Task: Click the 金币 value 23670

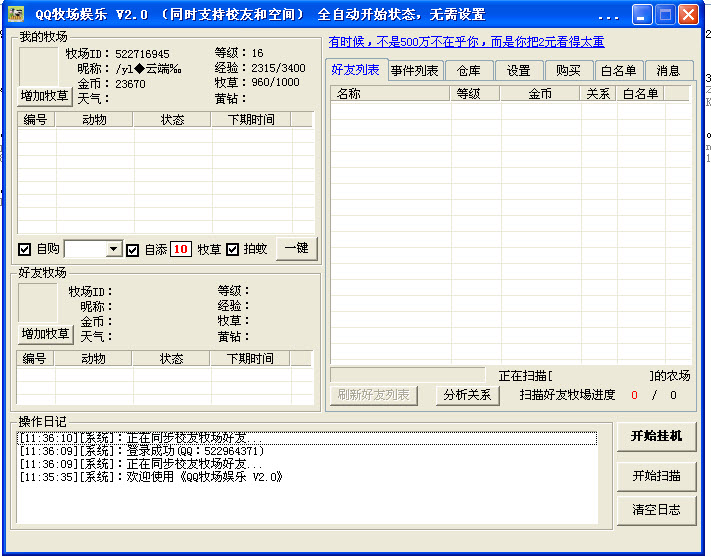Action: coord(130,84)
